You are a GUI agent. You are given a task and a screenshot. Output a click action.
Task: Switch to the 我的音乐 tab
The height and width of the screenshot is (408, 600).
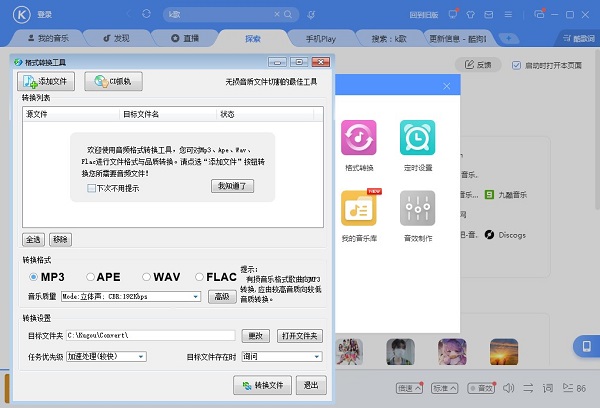(x=51, y=39)
